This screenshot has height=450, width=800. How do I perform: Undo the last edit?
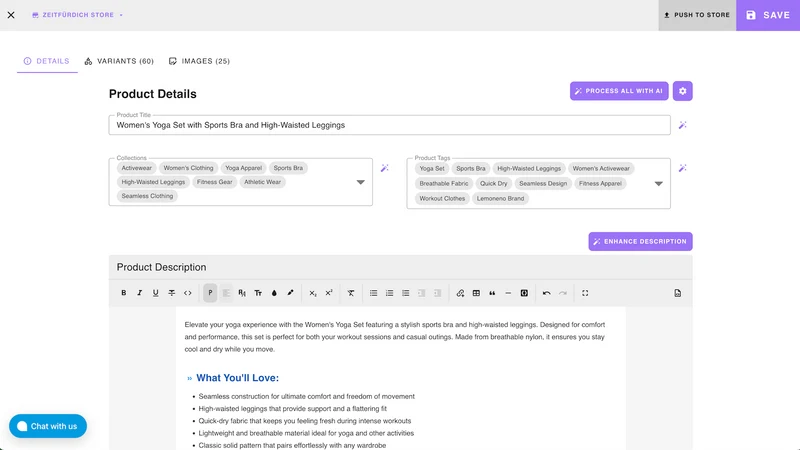[546, 293]
